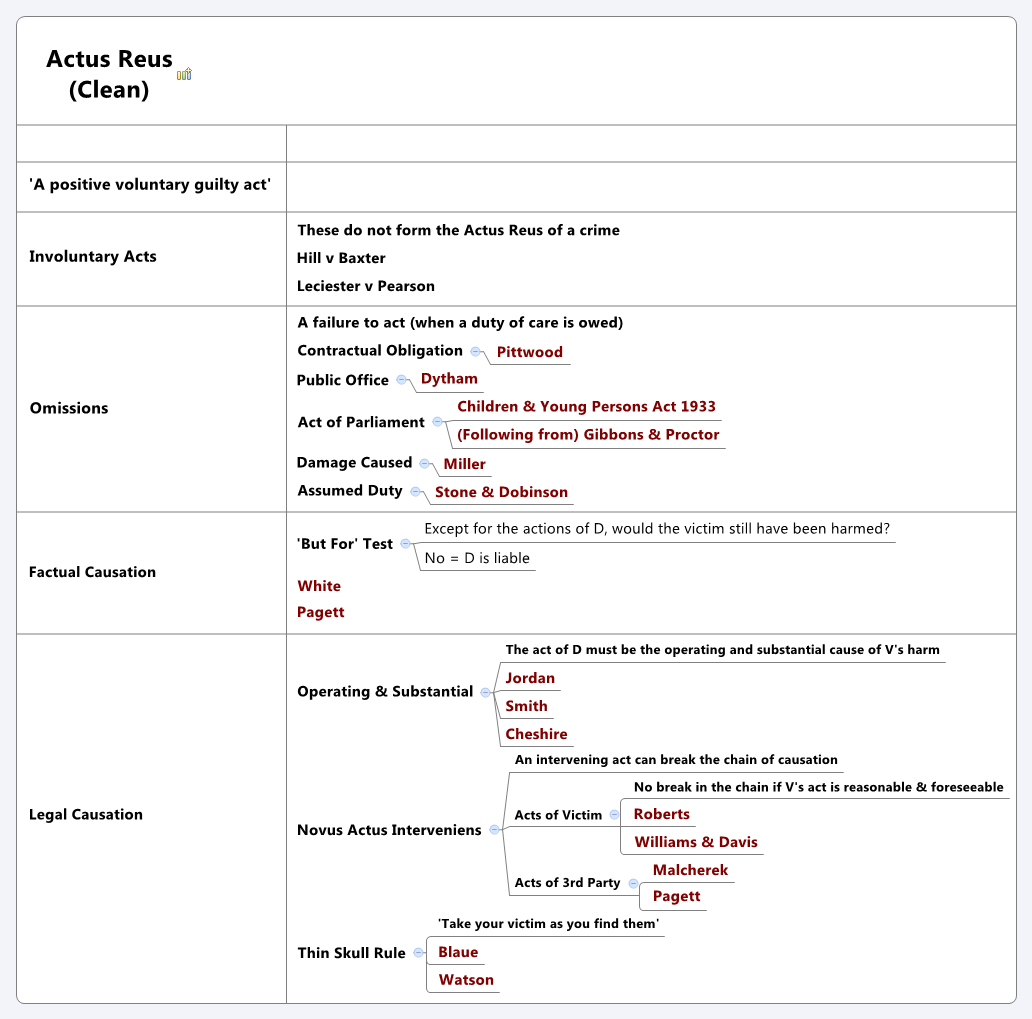The height and width of the screenshot is (1019, 1032).
Task: Collapse the Acts of Victim branch
Action: click(x=614, y=815)
